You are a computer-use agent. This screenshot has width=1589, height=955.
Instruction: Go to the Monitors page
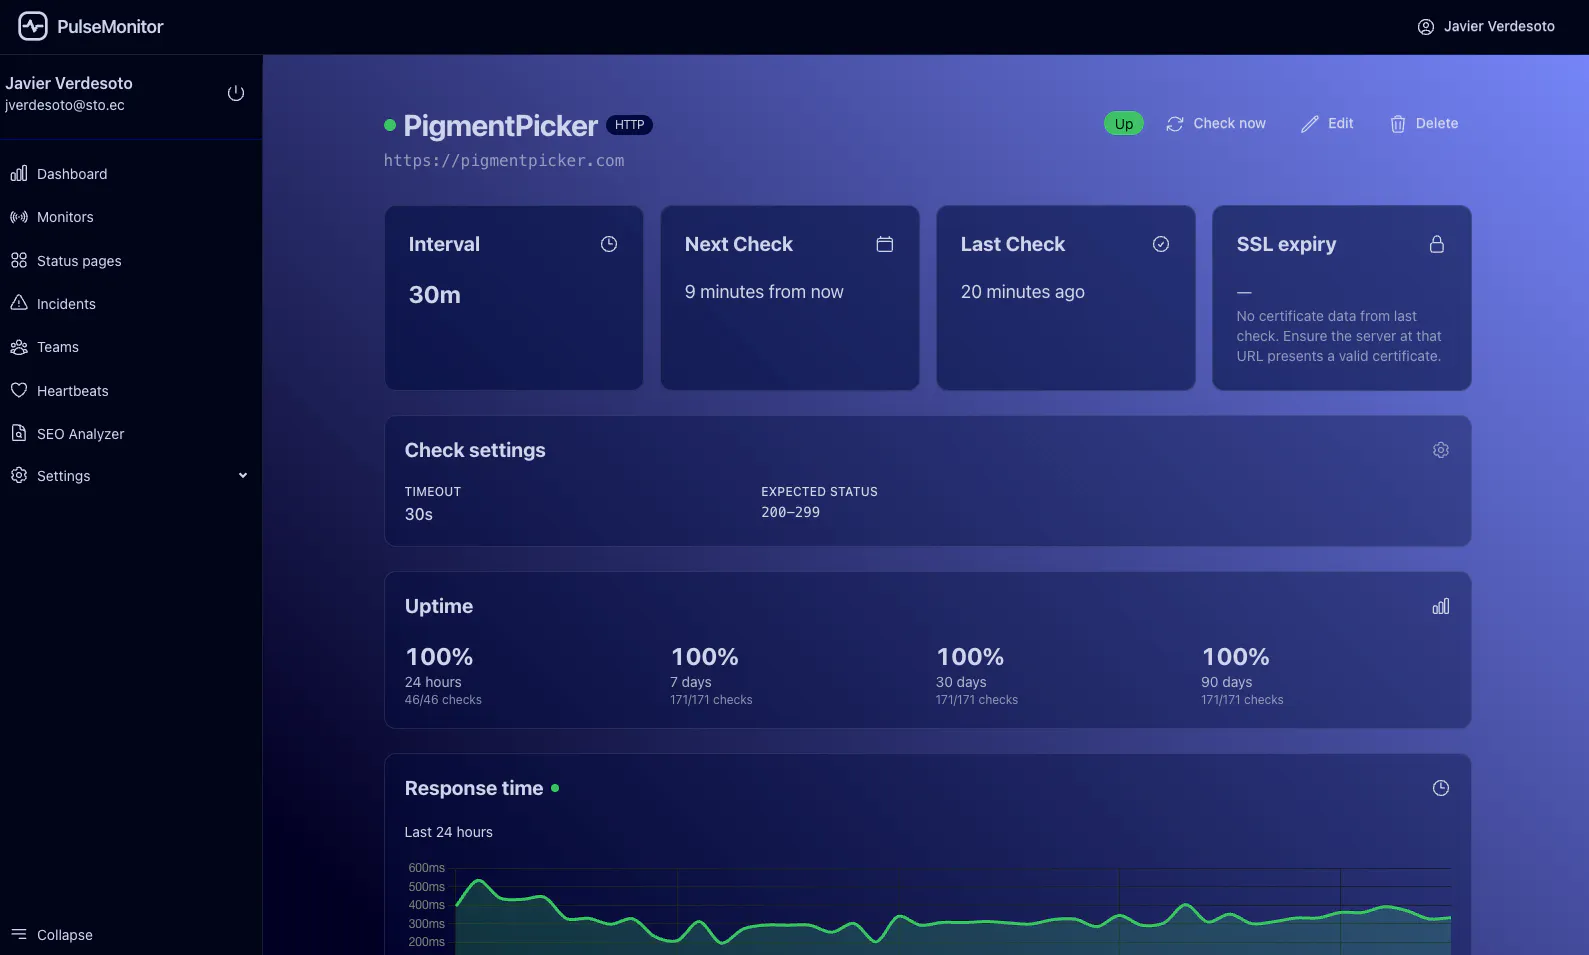pyautogui.click(x=131, y=217)
